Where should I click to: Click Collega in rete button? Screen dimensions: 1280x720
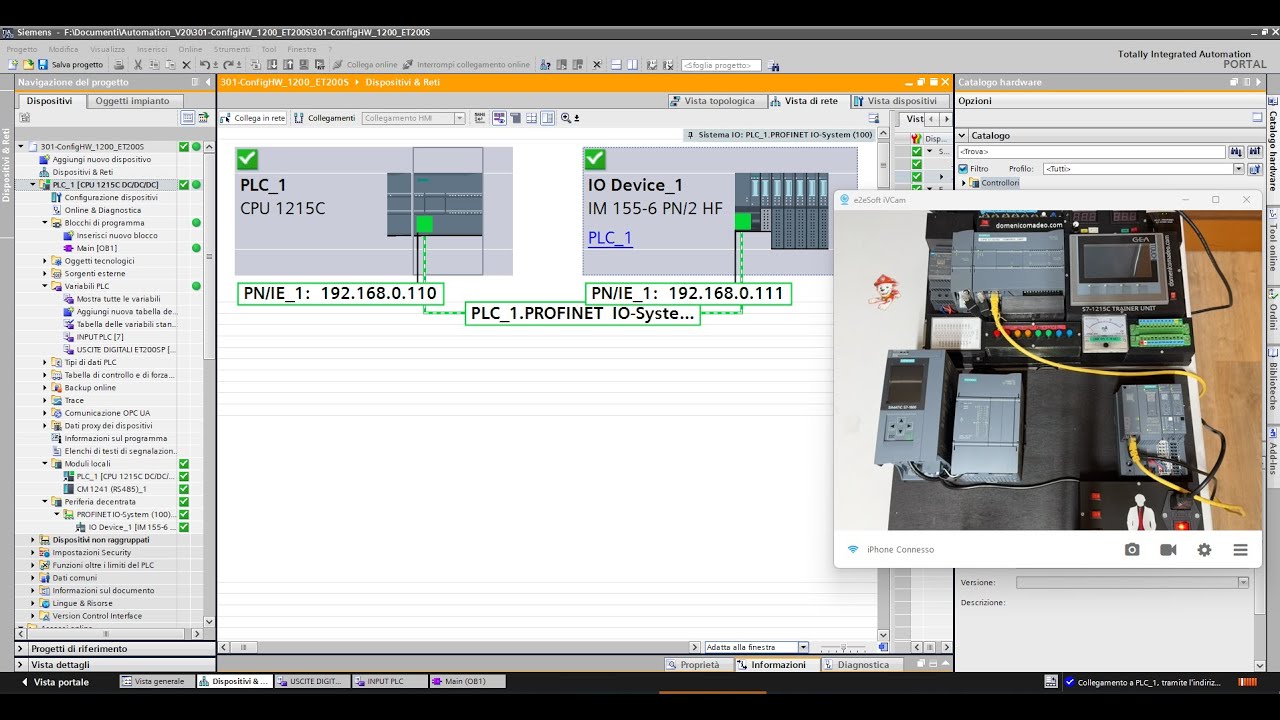click(x=254, y=118)
